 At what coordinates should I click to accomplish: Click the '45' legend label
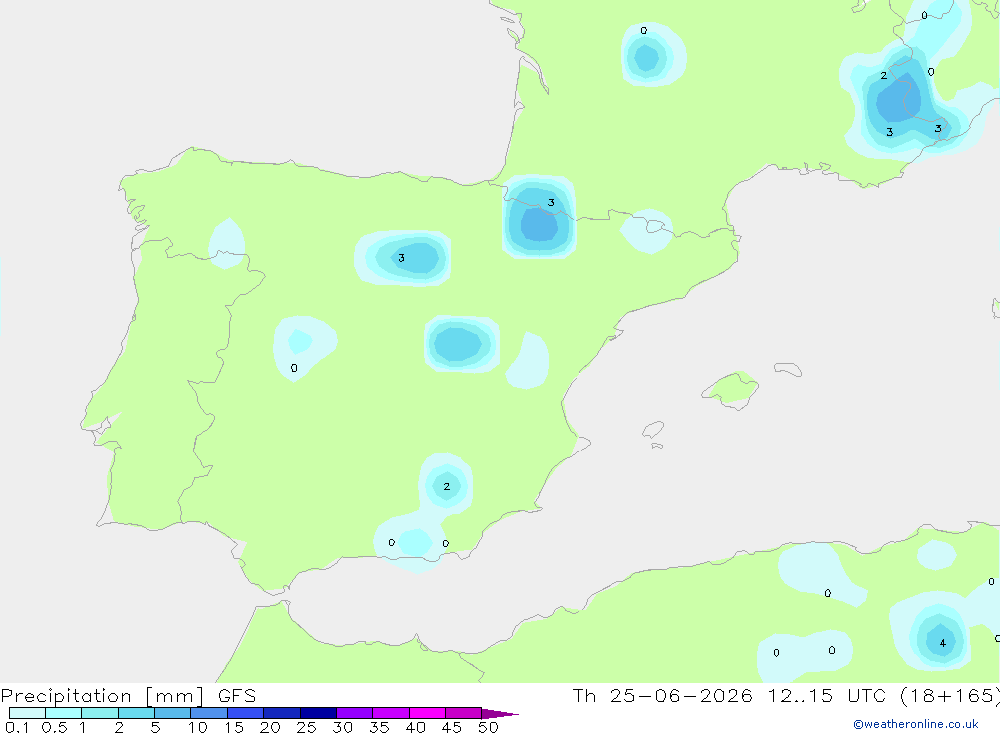click(x=452, y=727)
